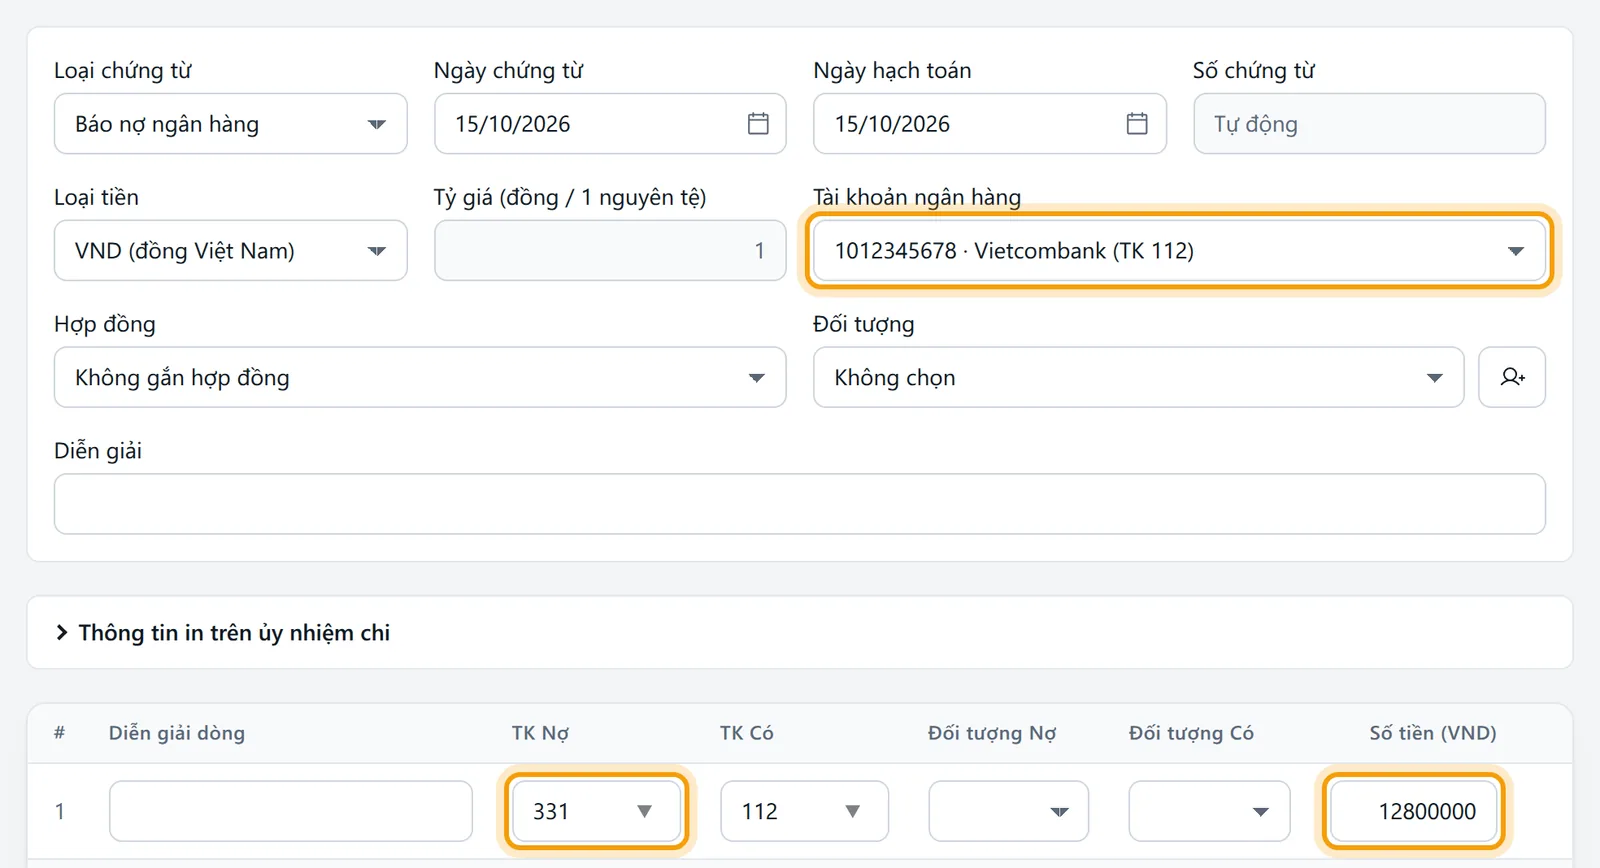
Task: Click the Diễn giải text field
Action: (799, 504)
